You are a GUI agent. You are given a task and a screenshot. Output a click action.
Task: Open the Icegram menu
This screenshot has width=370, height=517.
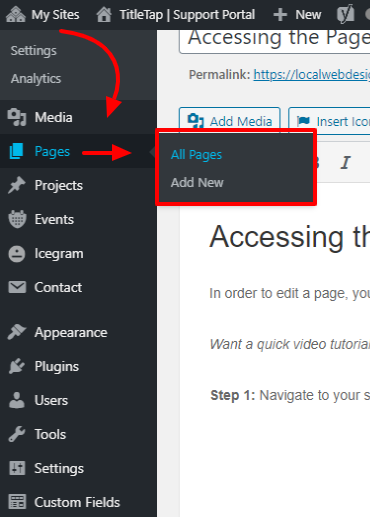click(59, 254)
